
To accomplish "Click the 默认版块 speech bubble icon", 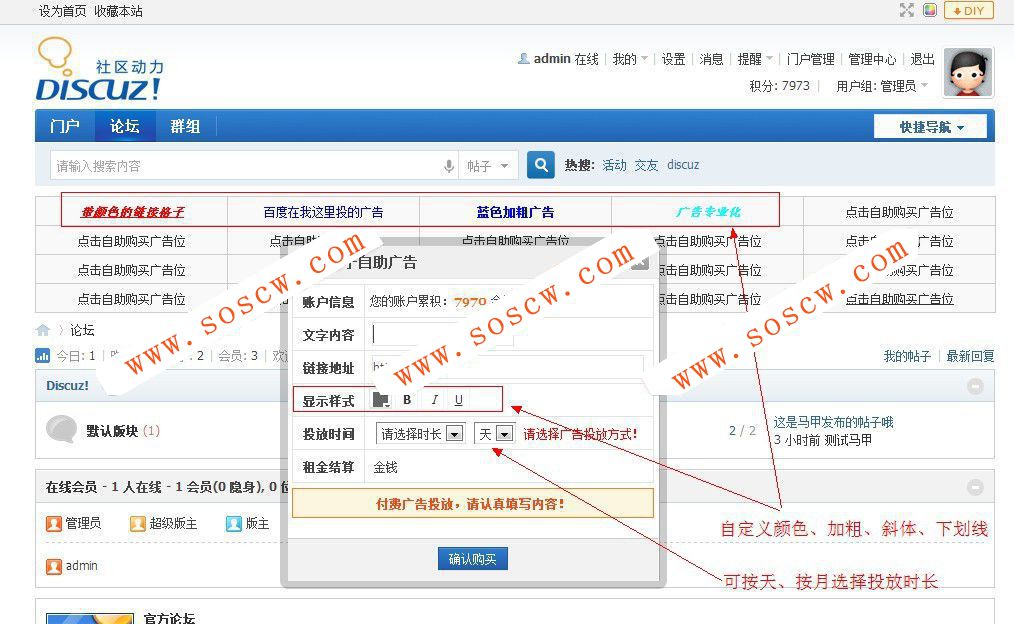I will click(x=61, y=429).
